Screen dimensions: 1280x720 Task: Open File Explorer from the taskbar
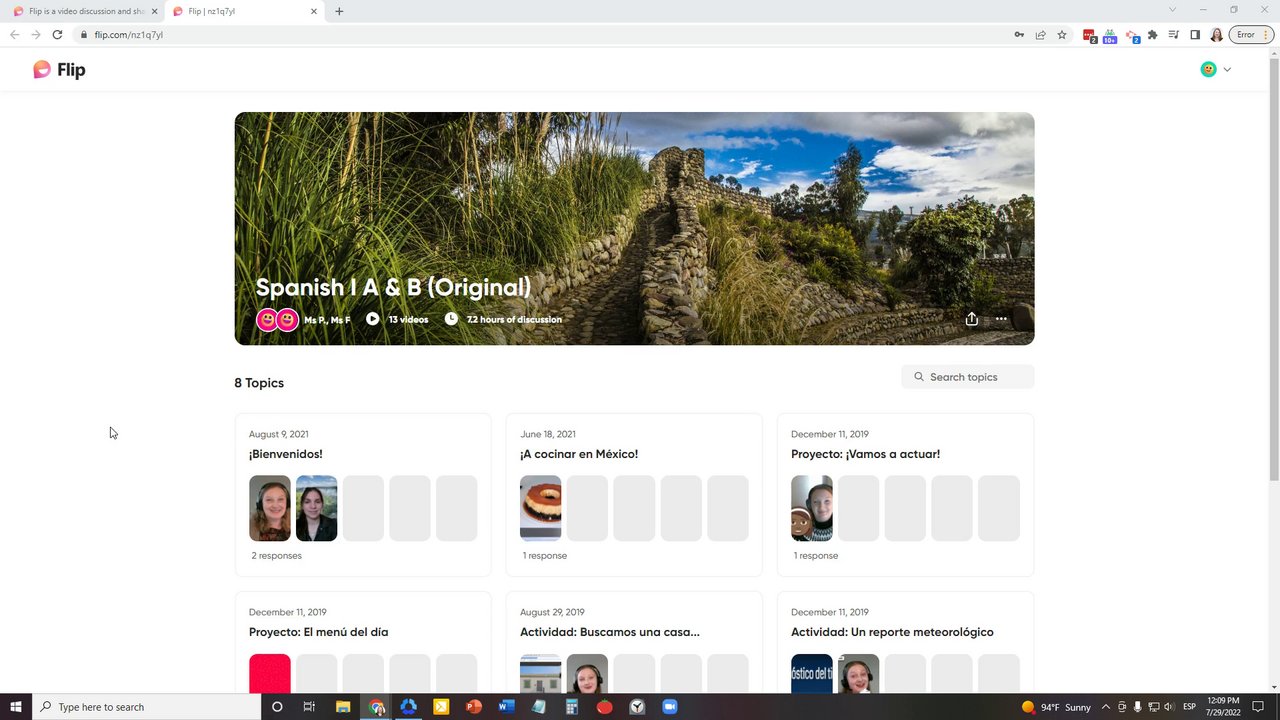point(343,707)
